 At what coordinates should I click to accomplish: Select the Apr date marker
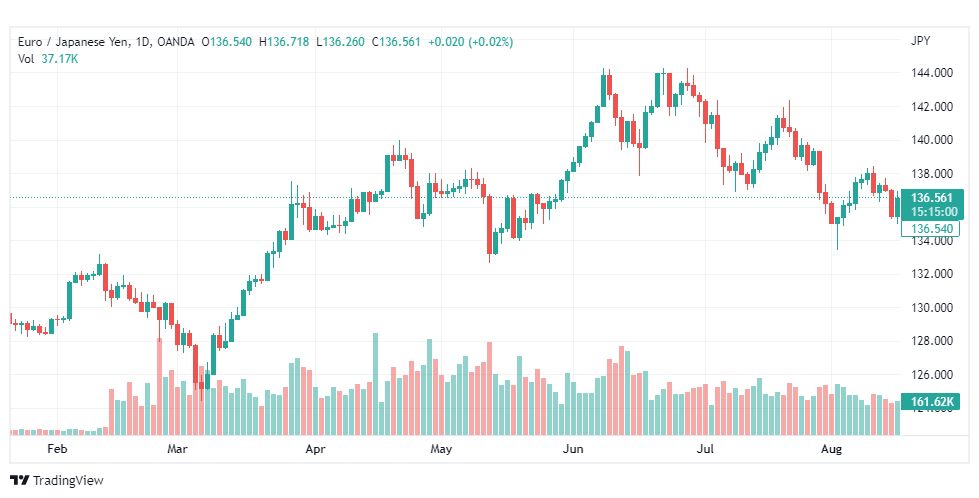click(x=315, y=449)
